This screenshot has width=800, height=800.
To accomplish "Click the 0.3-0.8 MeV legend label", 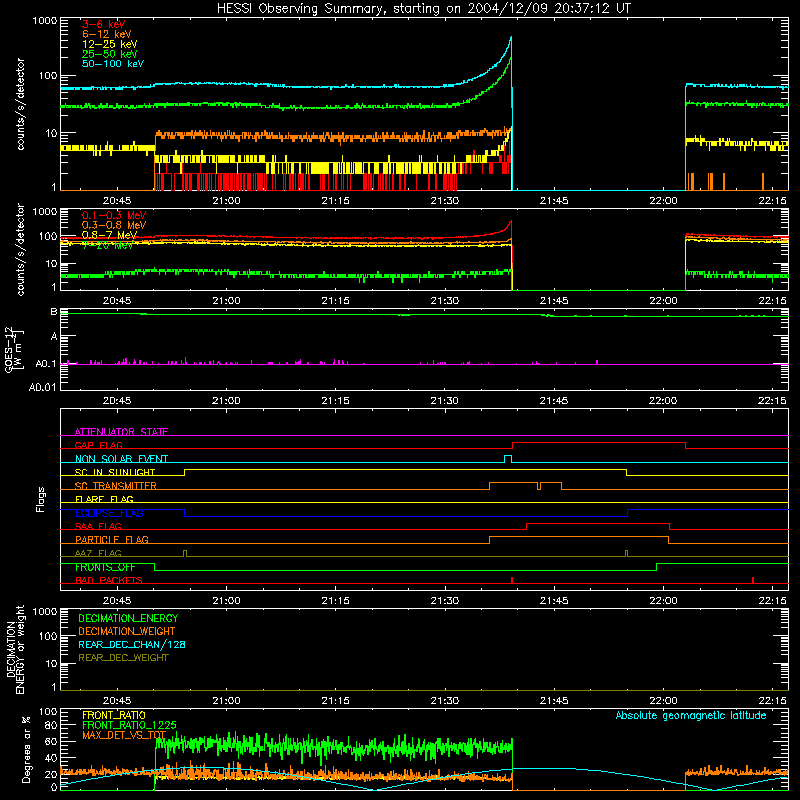I will point(114,225).
